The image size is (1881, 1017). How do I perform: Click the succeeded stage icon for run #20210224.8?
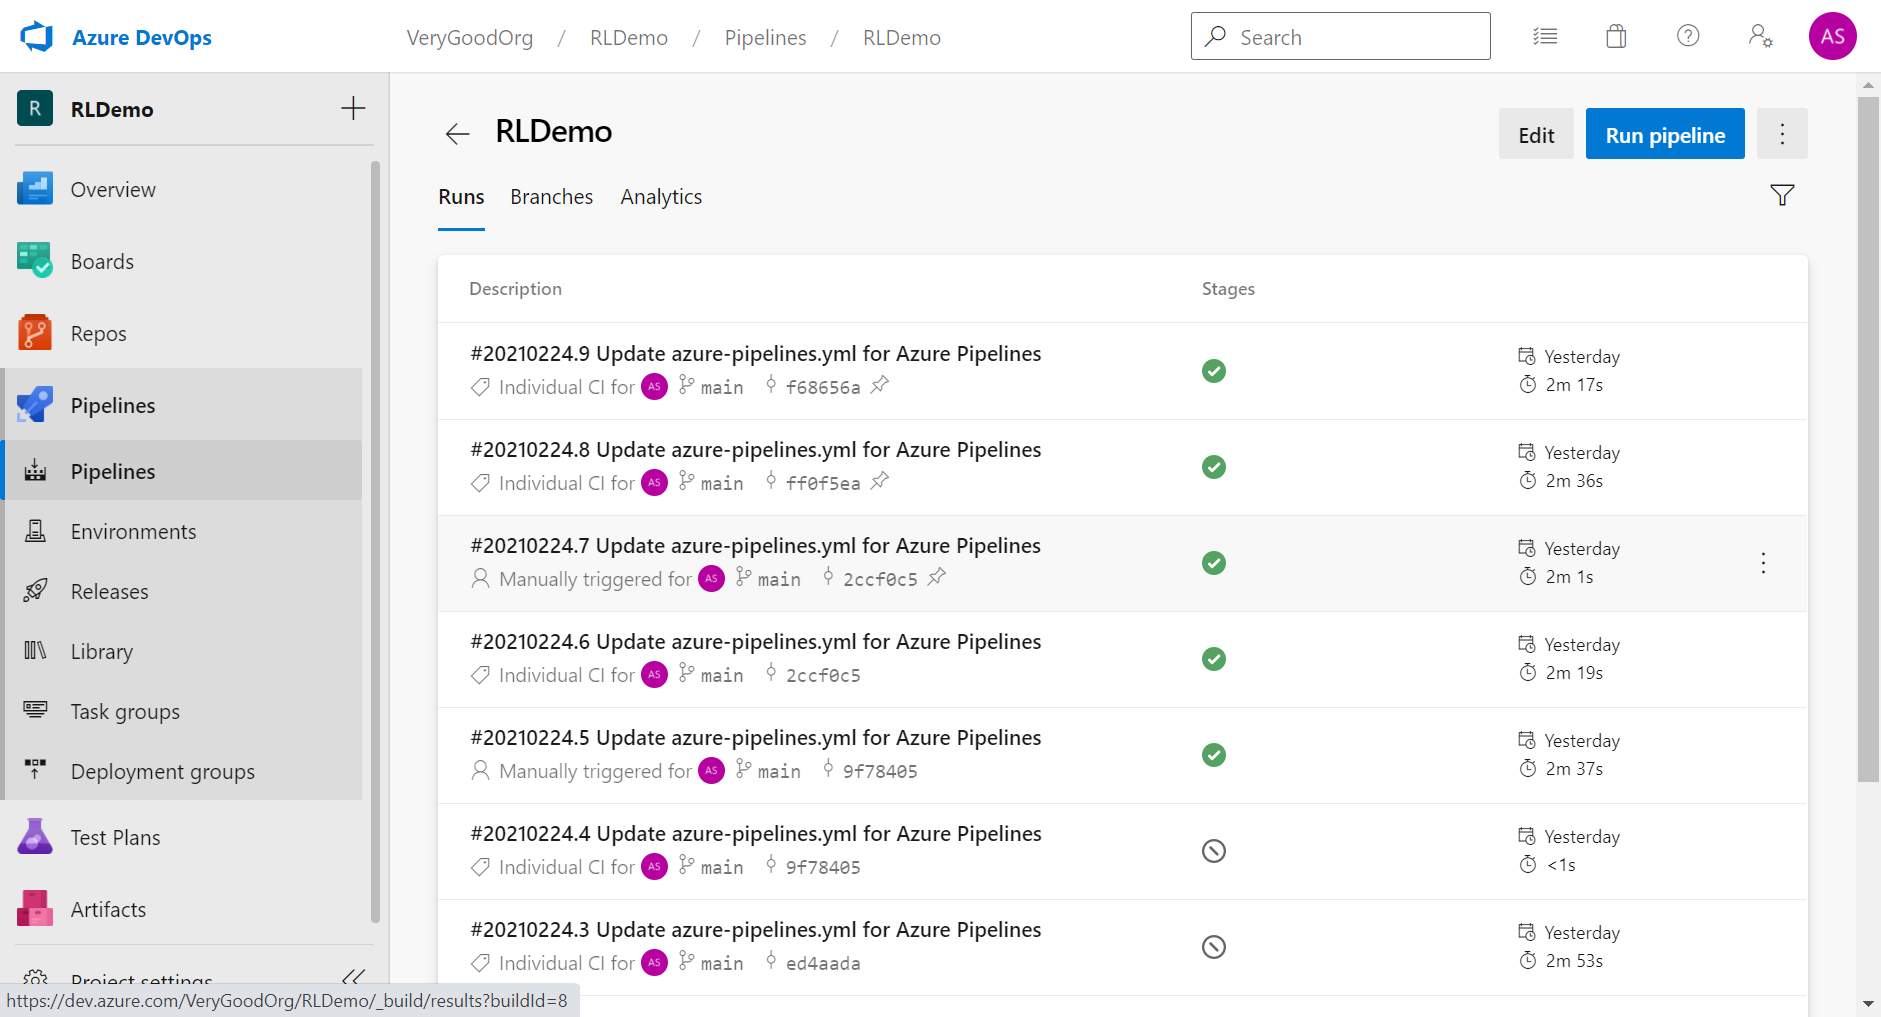pyautogui.click(x=1213, y=467)
